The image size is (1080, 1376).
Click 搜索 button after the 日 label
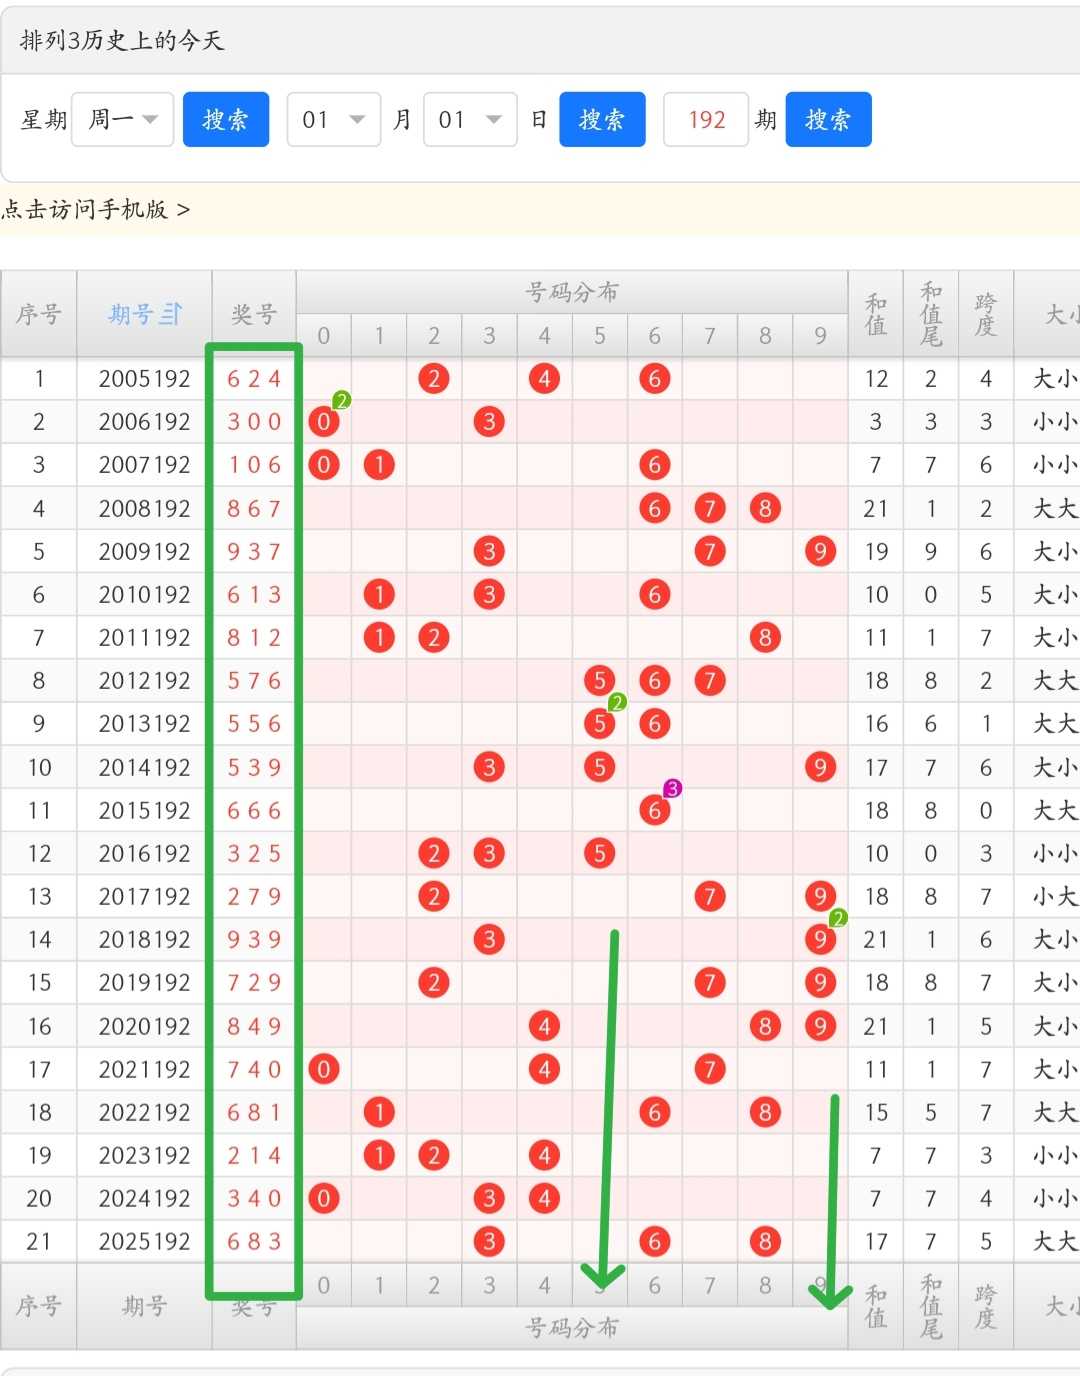coord(602,120)
